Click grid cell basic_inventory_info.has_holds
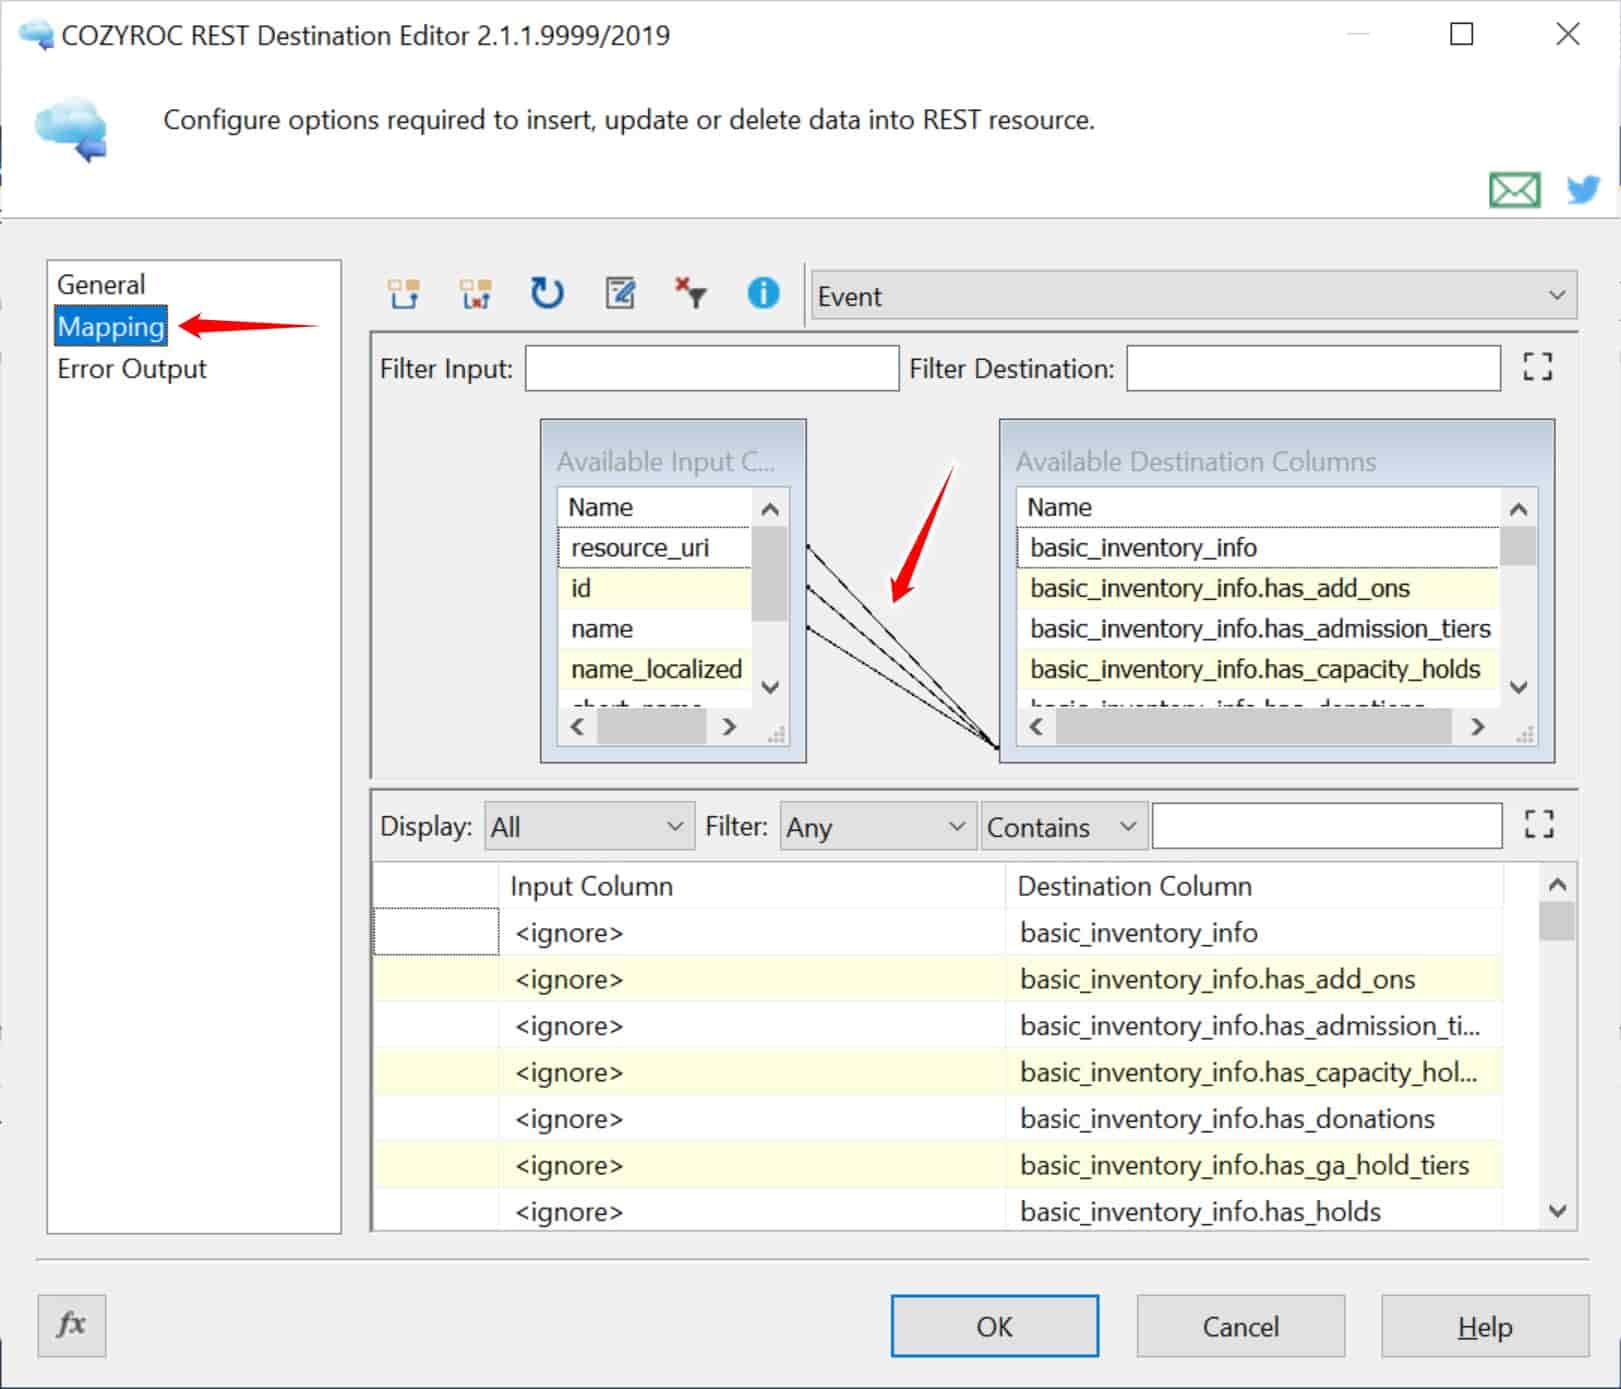Screen dimensions: 1621x1389 1254,1212
